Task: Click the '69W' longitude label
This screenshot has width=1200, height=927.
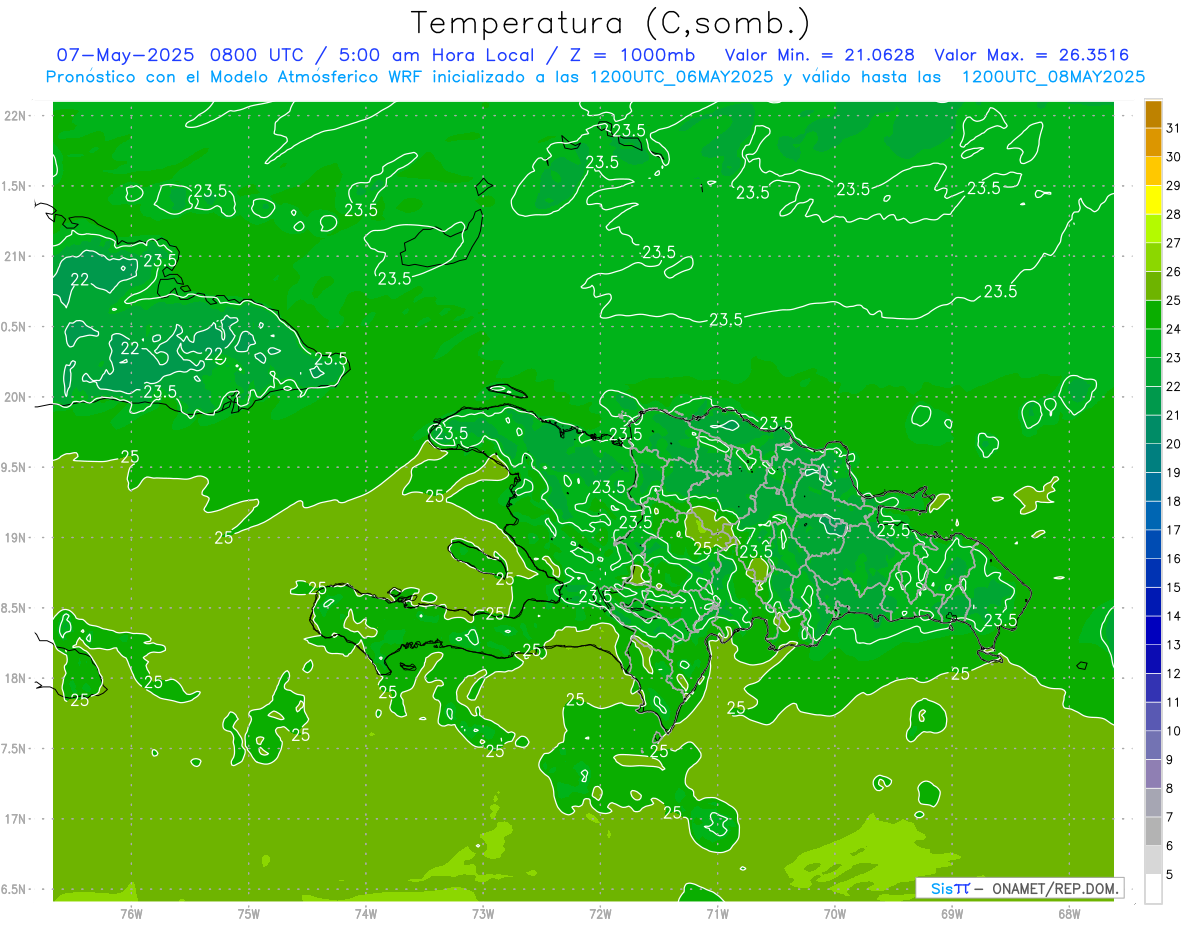Action: point(952,913)
